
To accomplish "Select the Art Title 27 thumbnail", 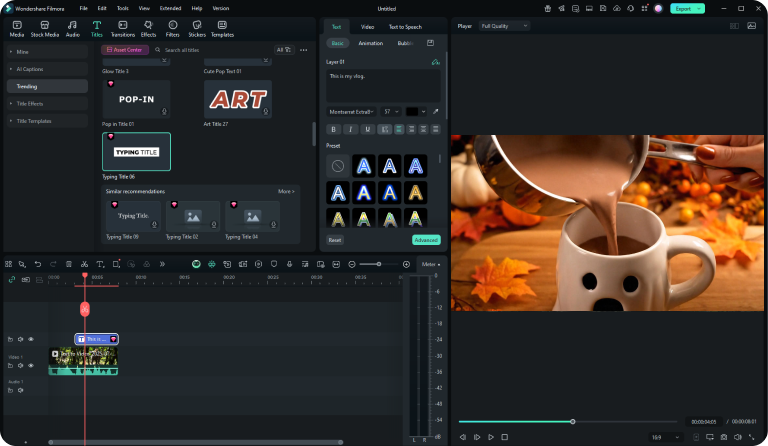I will point(238,99).
